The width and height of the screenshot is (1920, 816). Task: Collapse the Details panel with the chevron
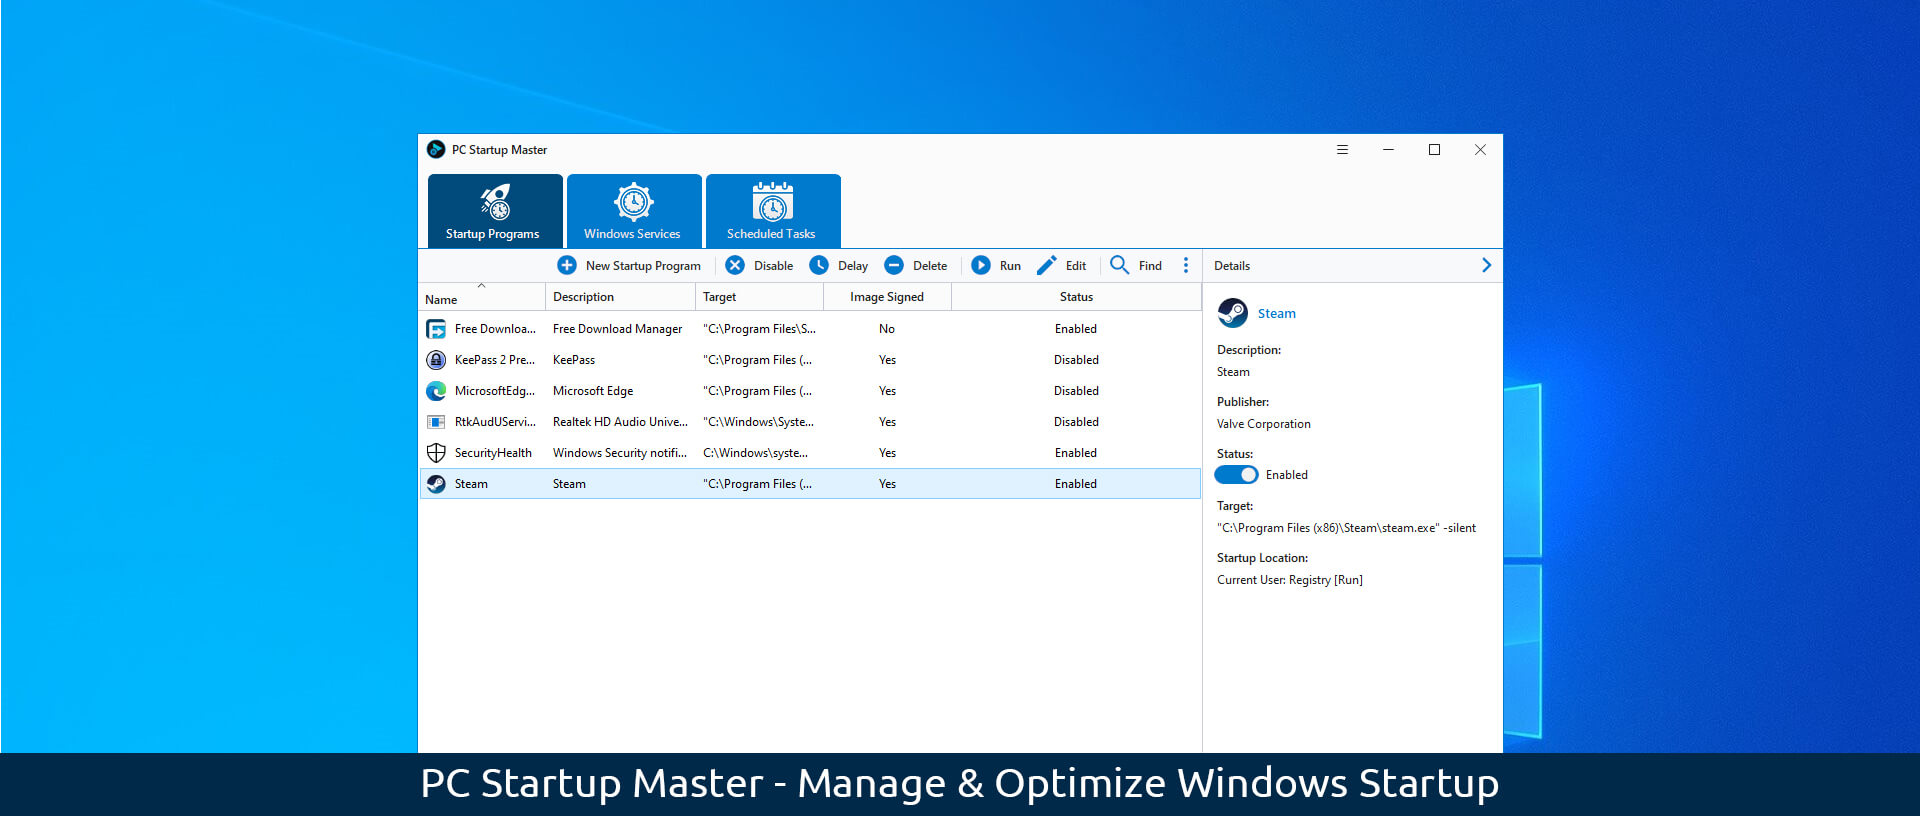(1486, 265)
